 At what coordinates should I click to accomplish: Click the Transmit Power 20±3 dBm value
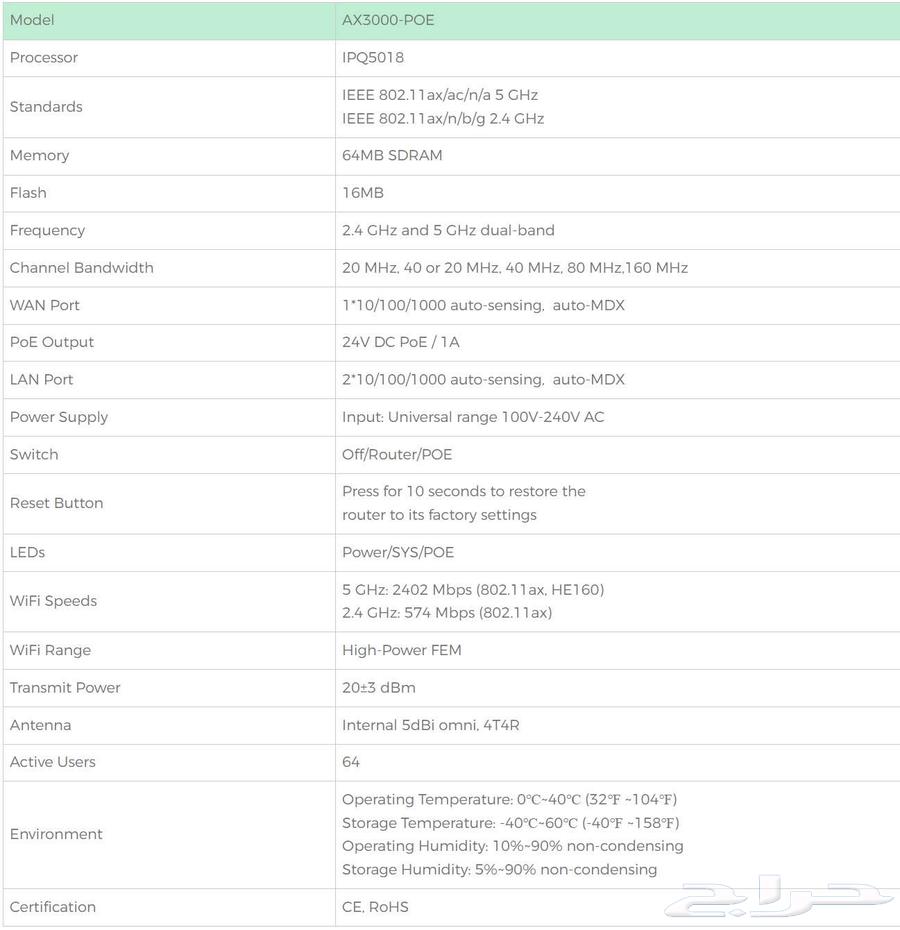pos(379,688)
